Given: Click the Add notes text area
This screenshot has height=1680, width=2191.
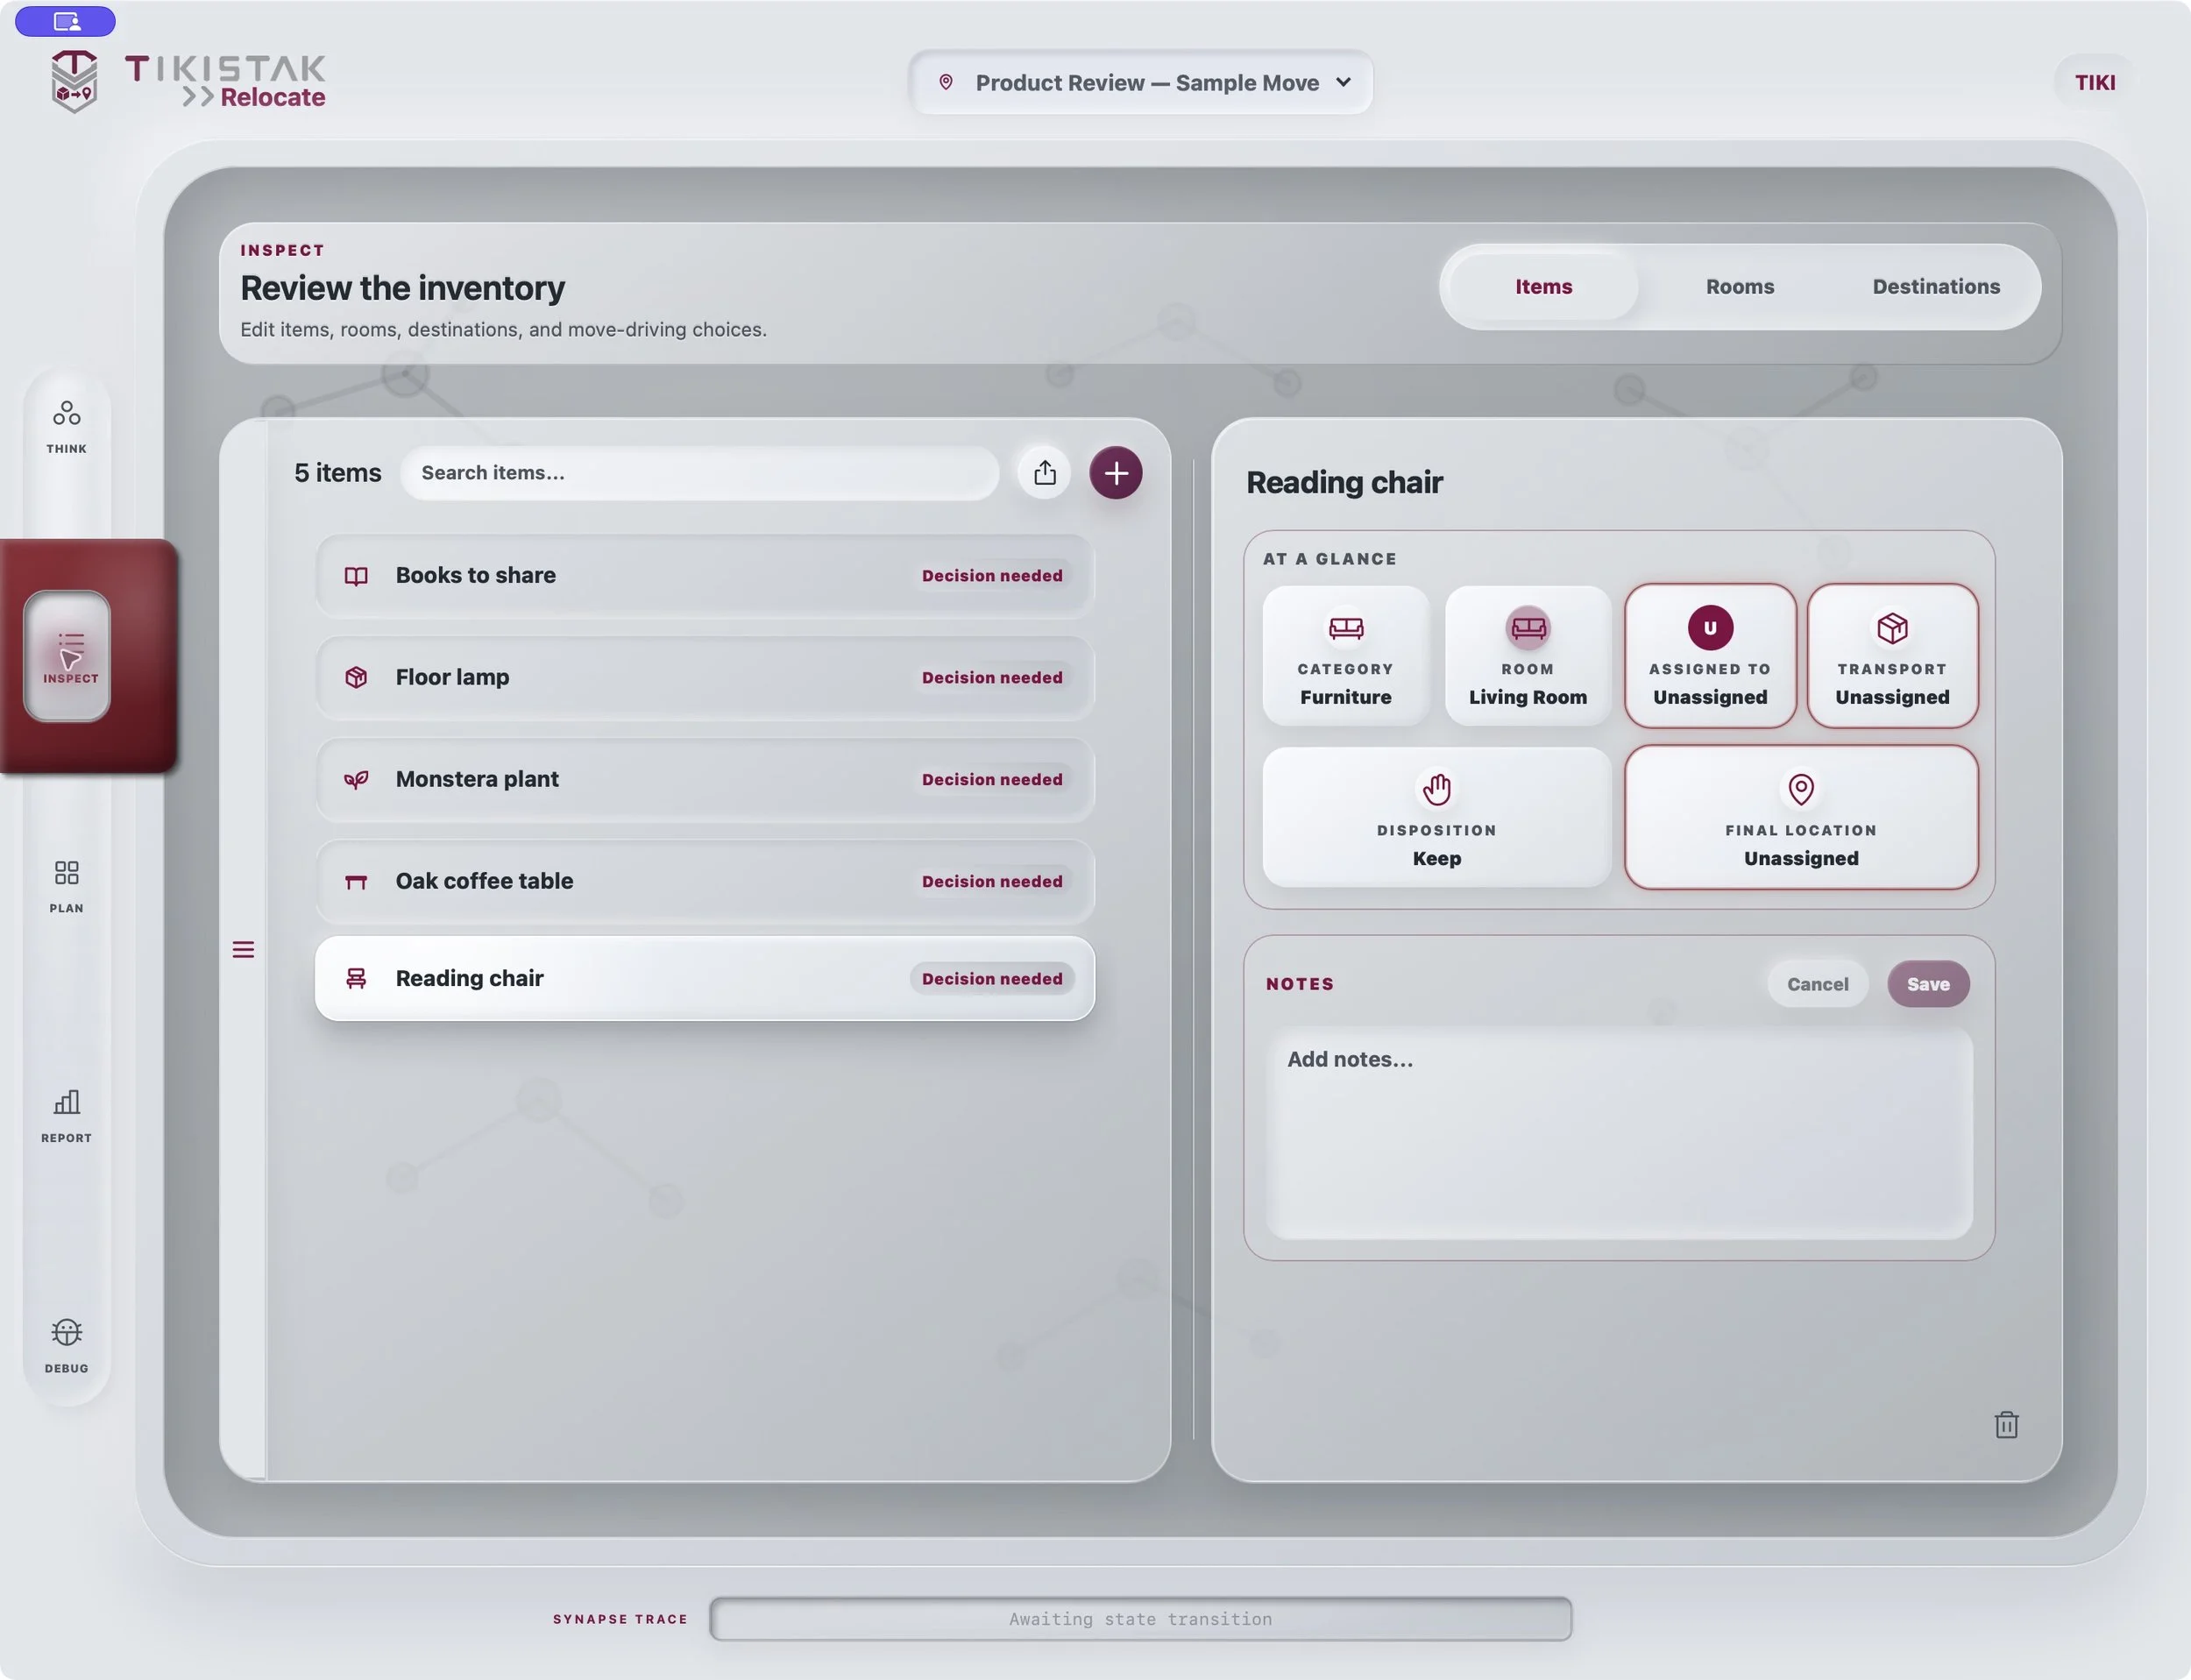Looking at the screenshot, I should (x=1619, y=1134).
